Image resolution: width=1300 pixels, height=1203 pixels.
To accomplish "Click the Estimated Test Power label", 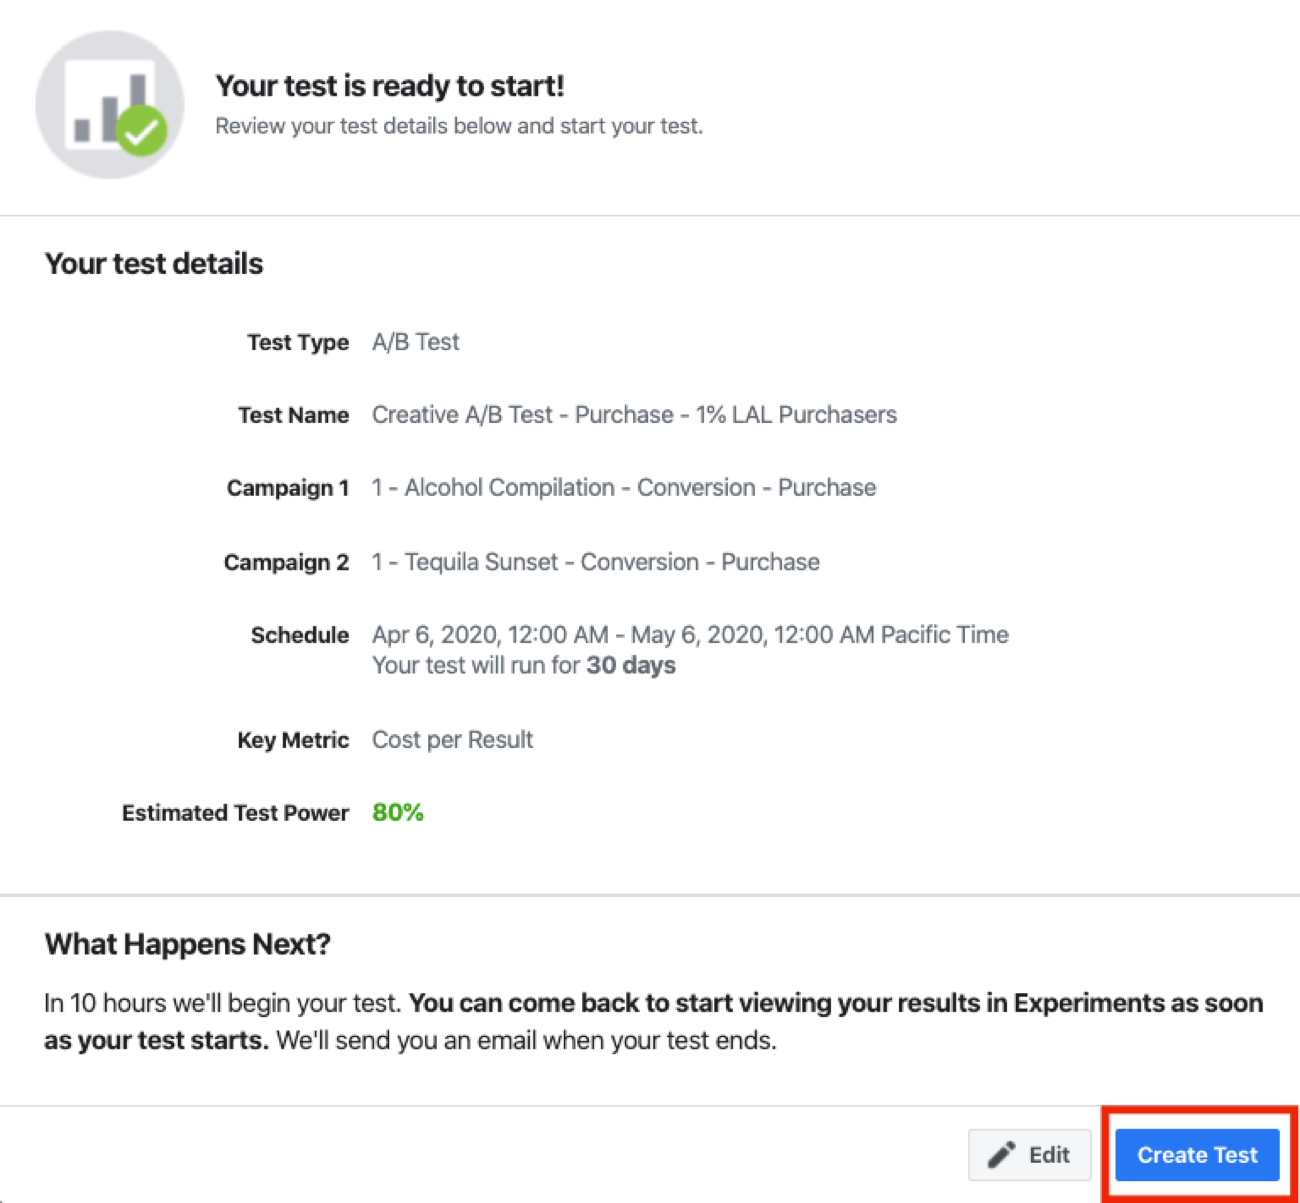I will (234, 812).
